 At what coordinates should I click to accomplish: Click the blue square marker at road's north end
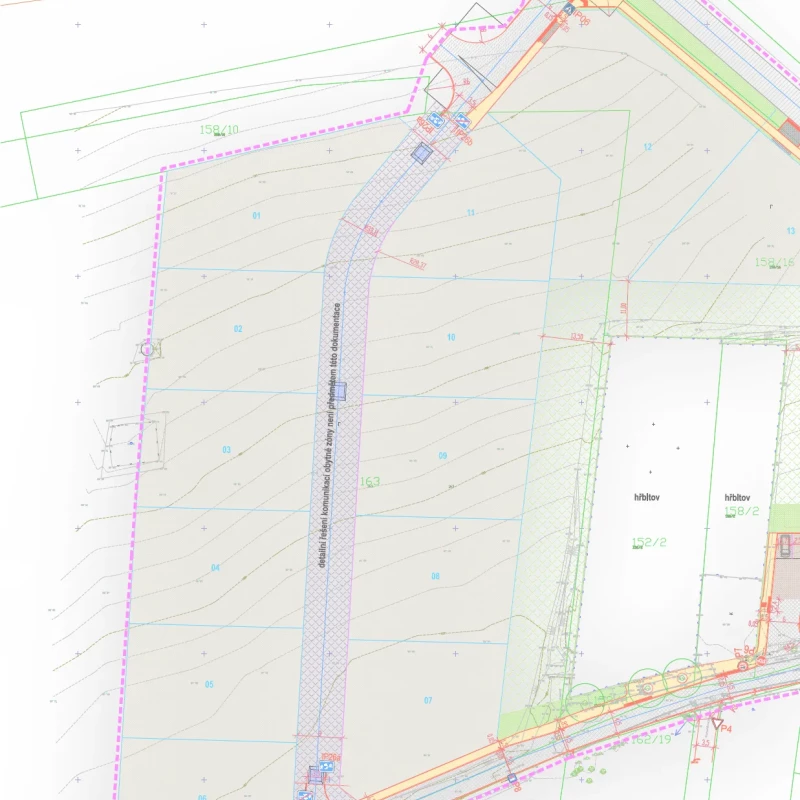(422, 153)
